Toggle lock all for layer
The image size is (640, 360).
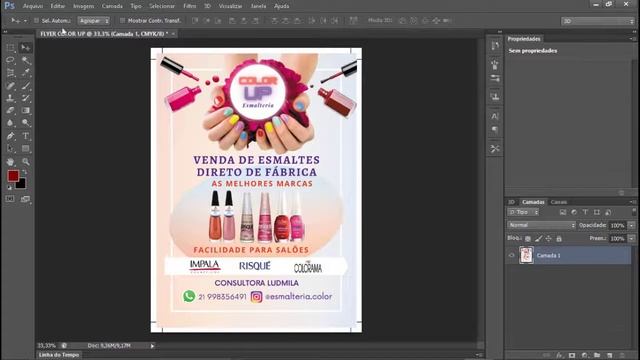point(559,238)
